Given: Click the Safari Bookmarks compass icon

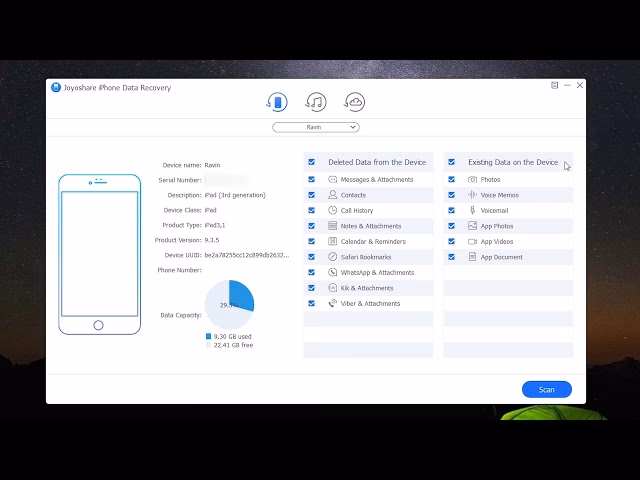Looking at the screenshot, I should (x=333, y=257).
